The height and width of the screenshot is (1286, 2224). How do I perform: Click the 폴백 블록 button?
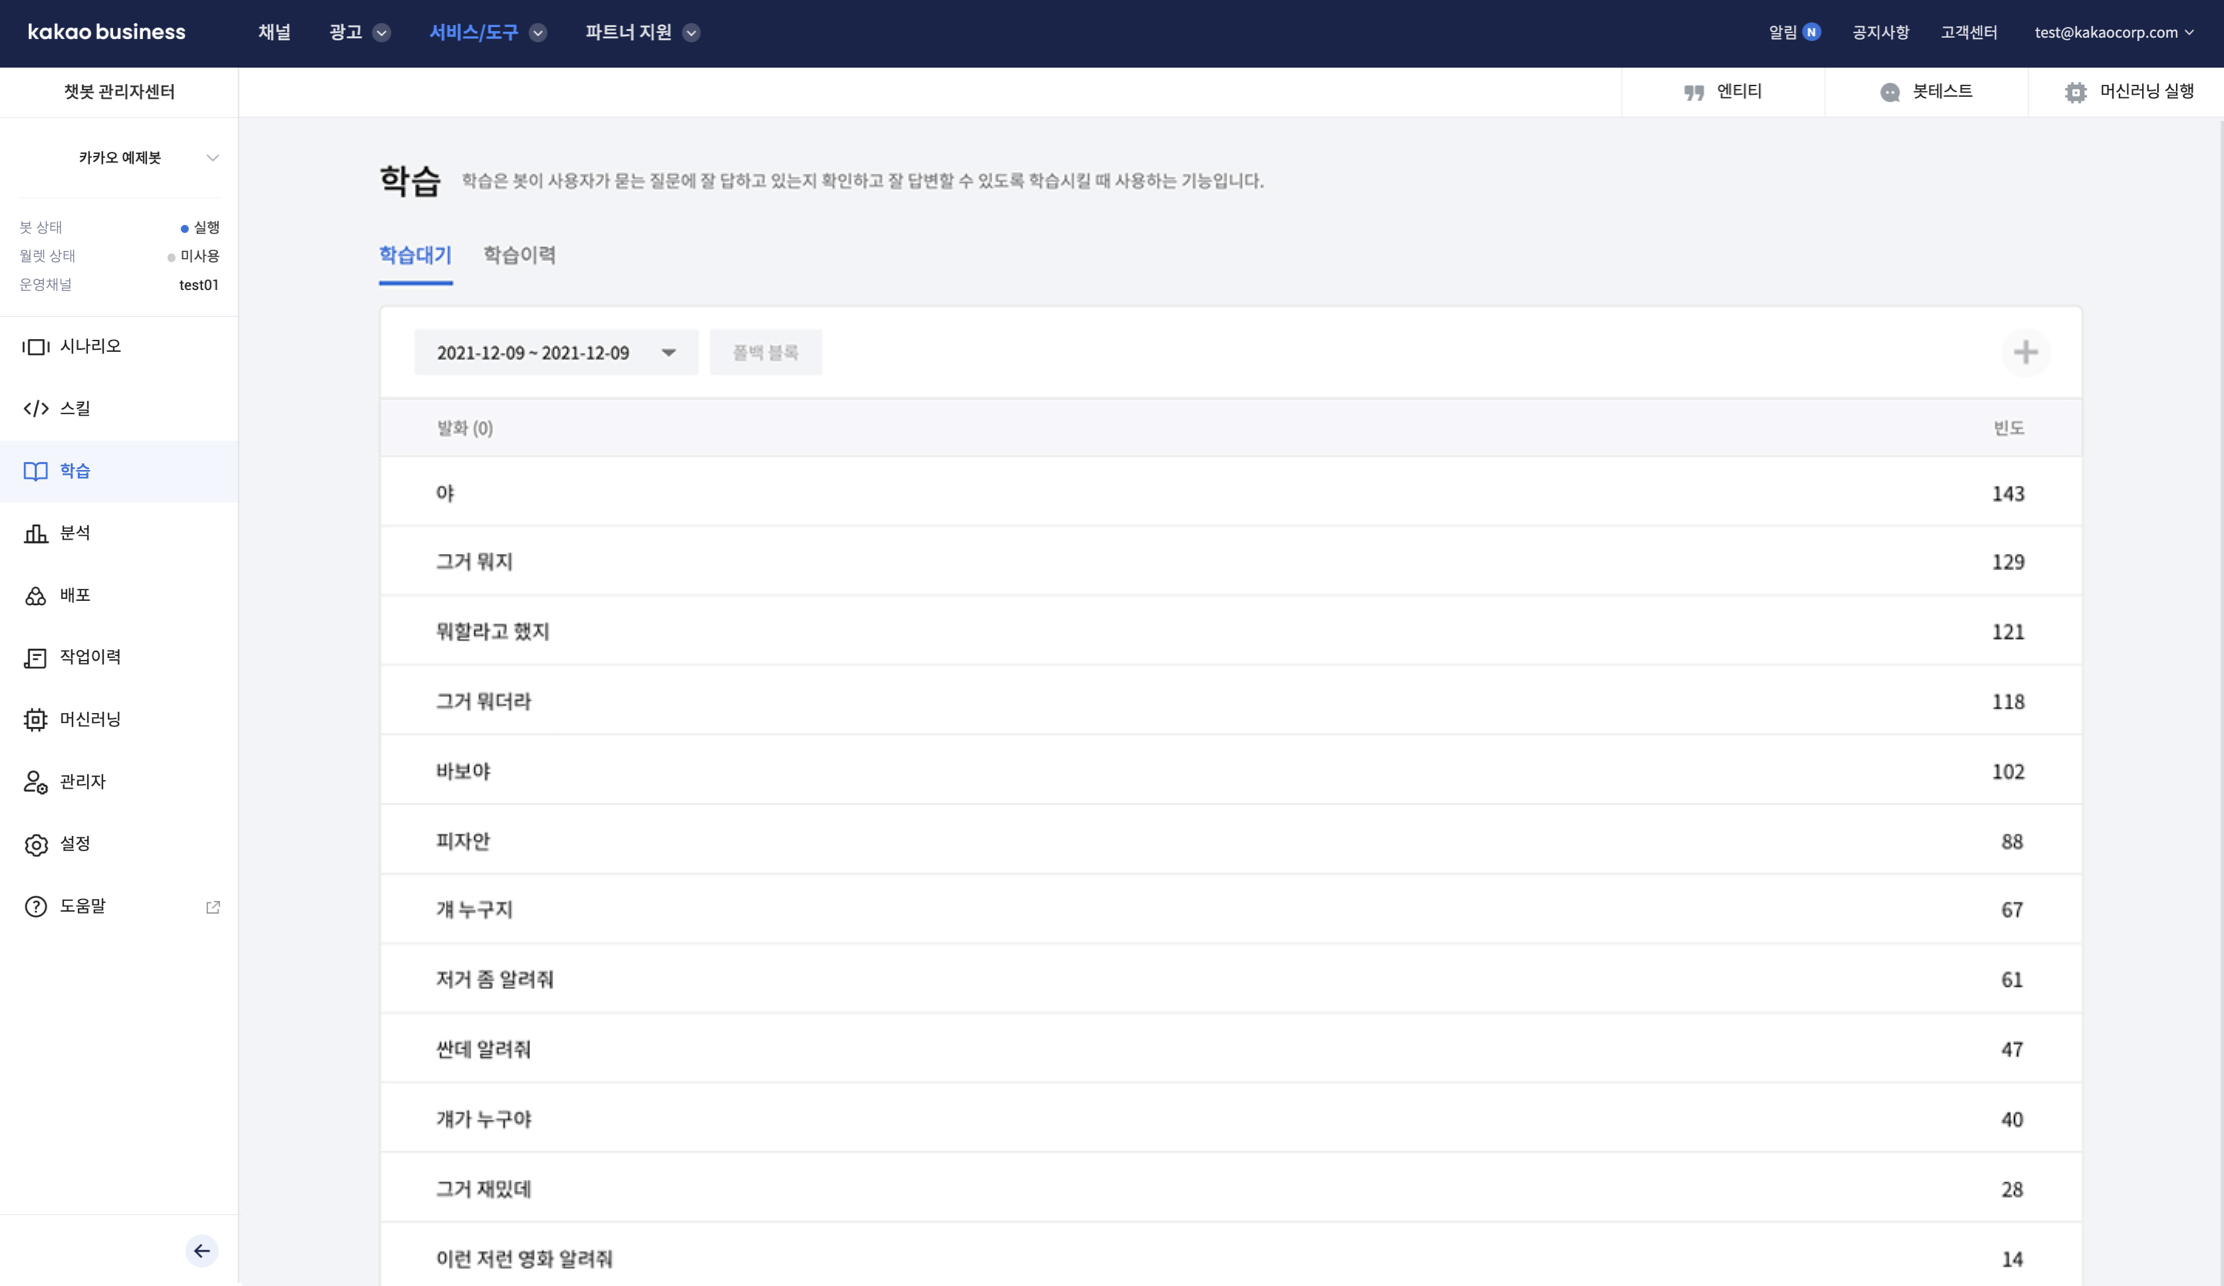[x=765, y=352]
